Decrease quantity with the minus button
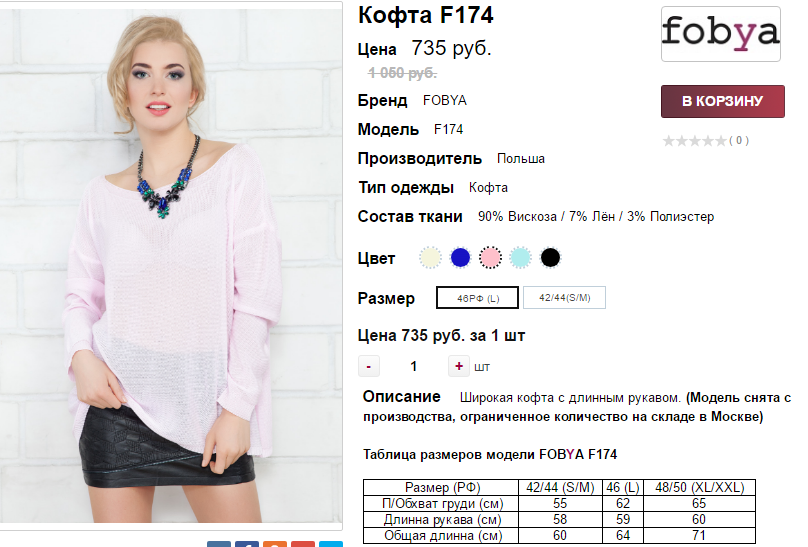 click(368, 366)
